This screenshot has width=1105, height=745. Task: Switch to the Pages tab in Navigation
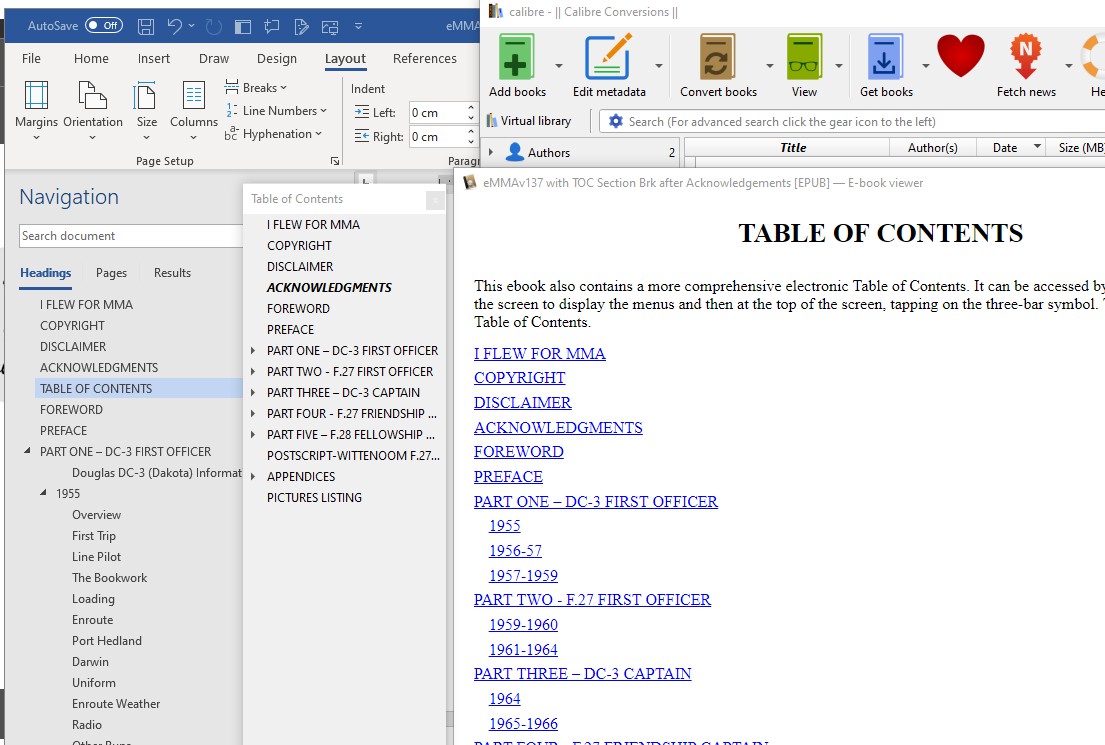[x=111, y=273]
